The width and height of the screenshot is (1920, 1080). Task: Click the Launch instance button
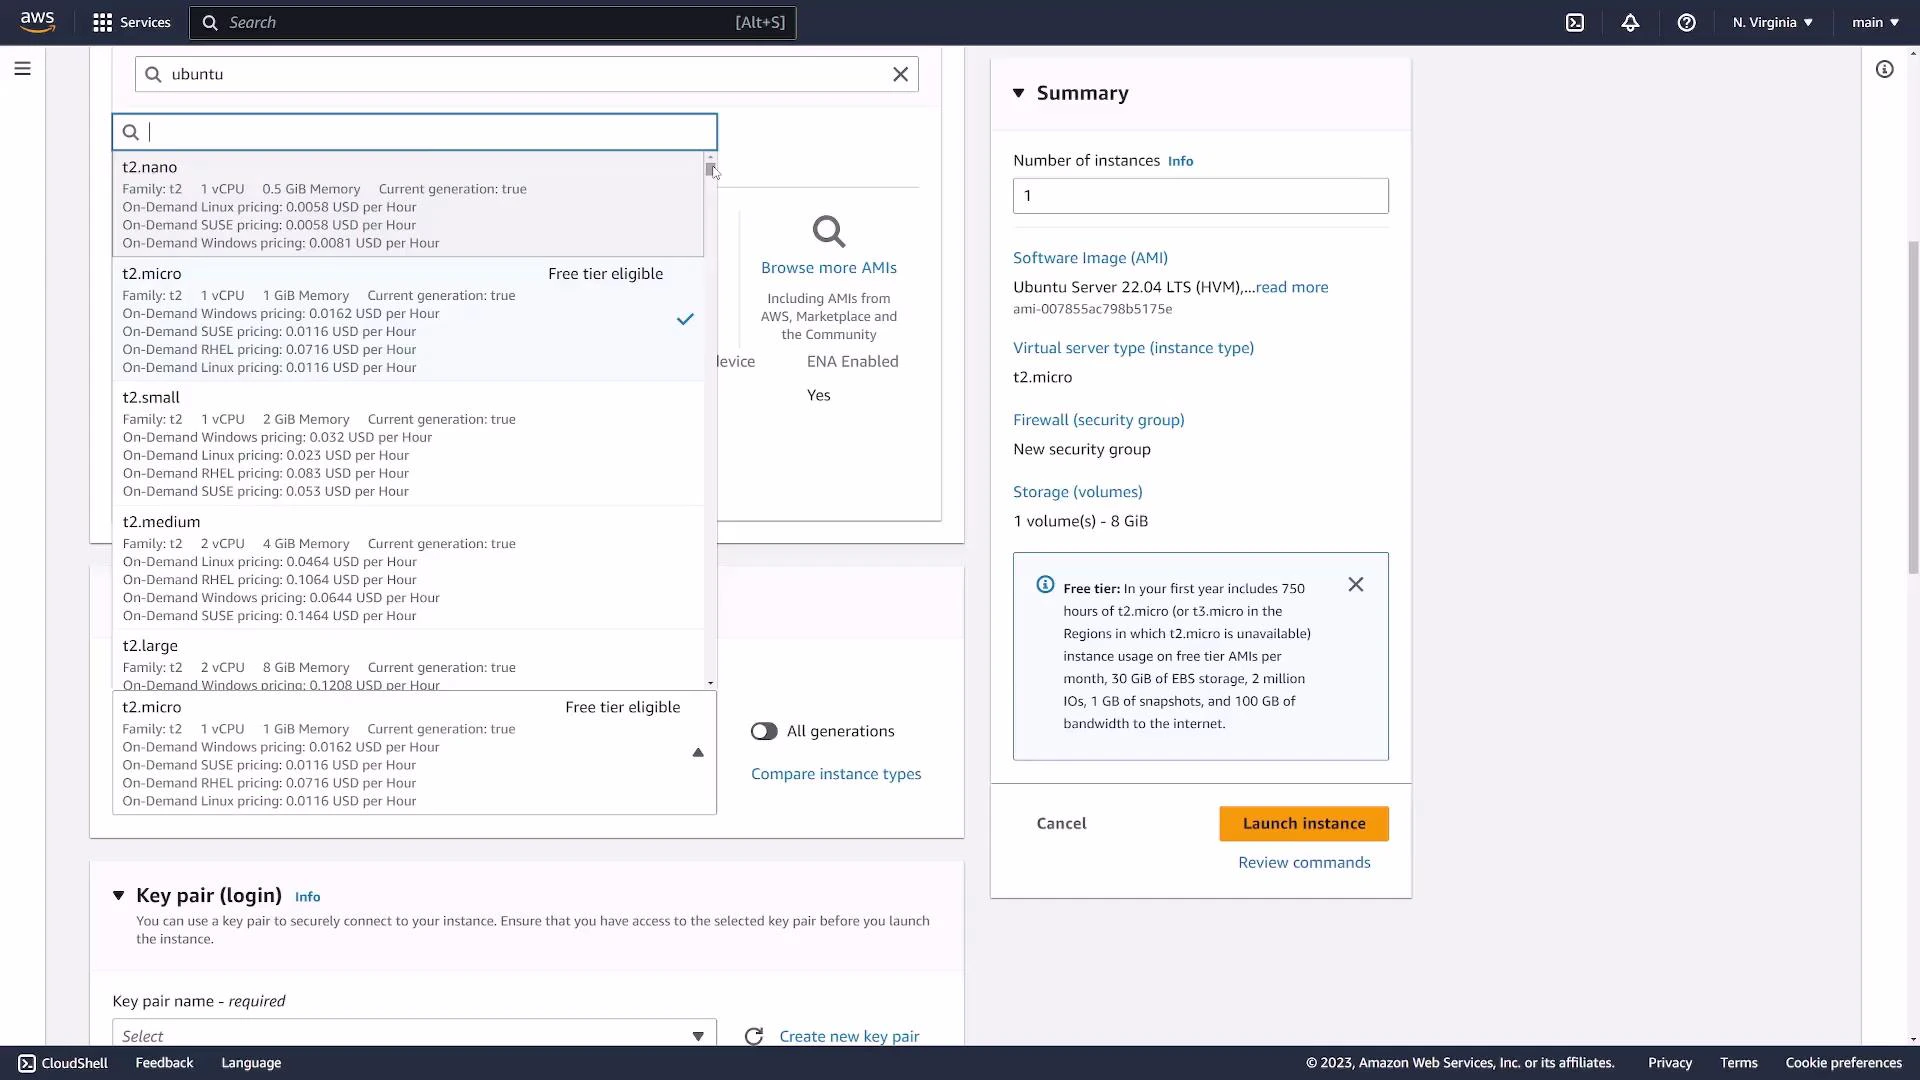point(1303,823)
